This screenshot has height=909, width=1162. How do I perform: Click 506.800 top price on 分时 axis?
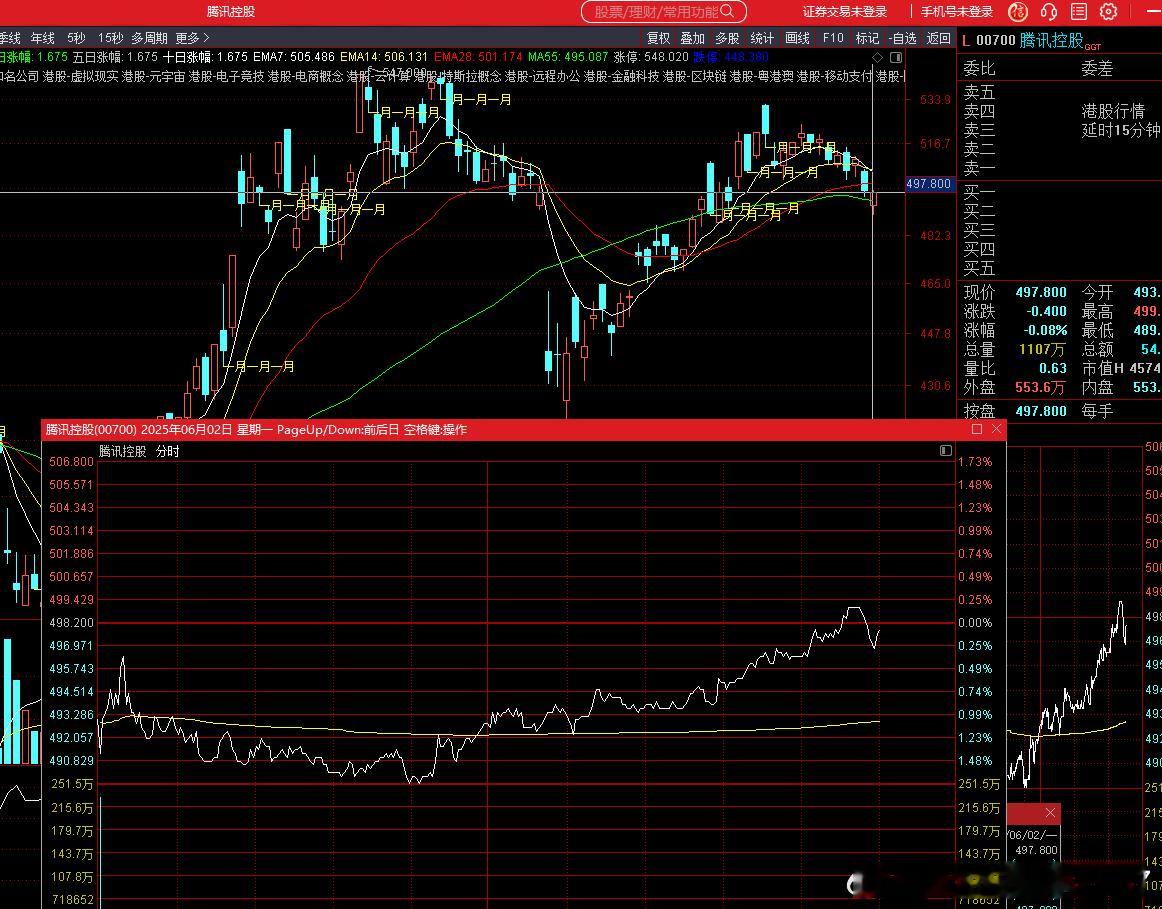pos(71,462)
